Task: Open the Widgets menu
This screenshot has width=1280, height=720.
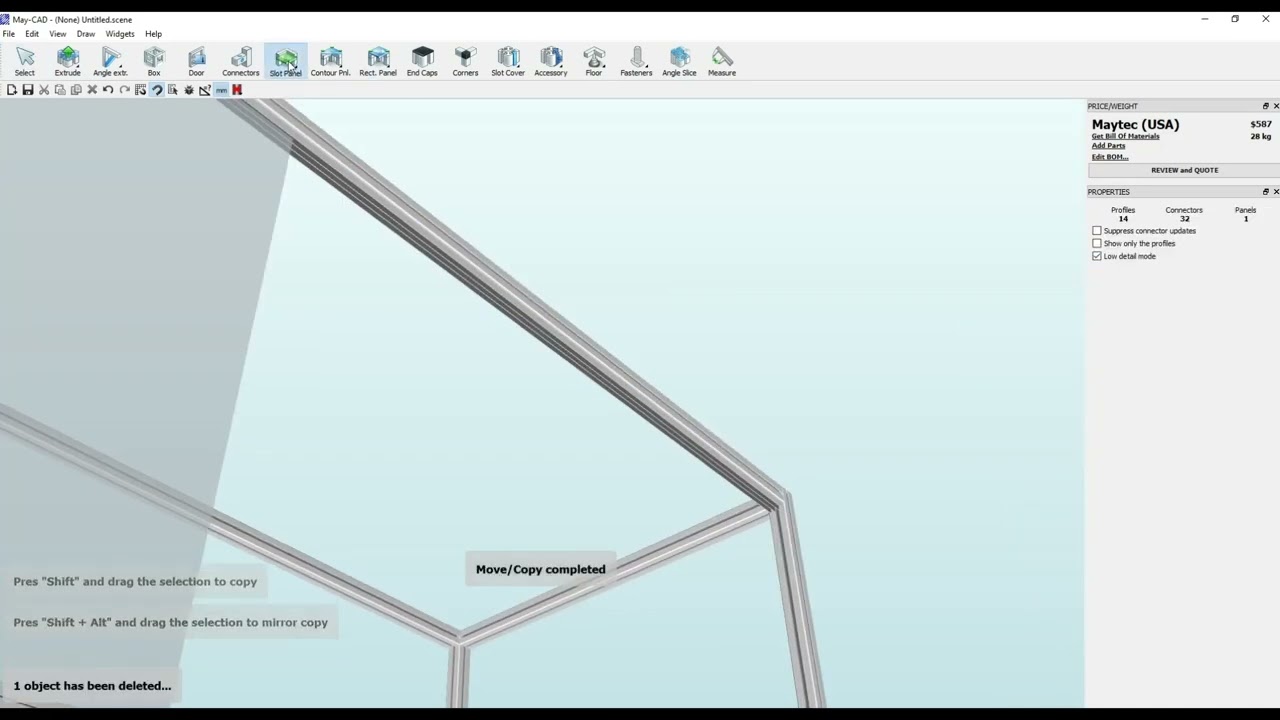Action: [120, 34]
